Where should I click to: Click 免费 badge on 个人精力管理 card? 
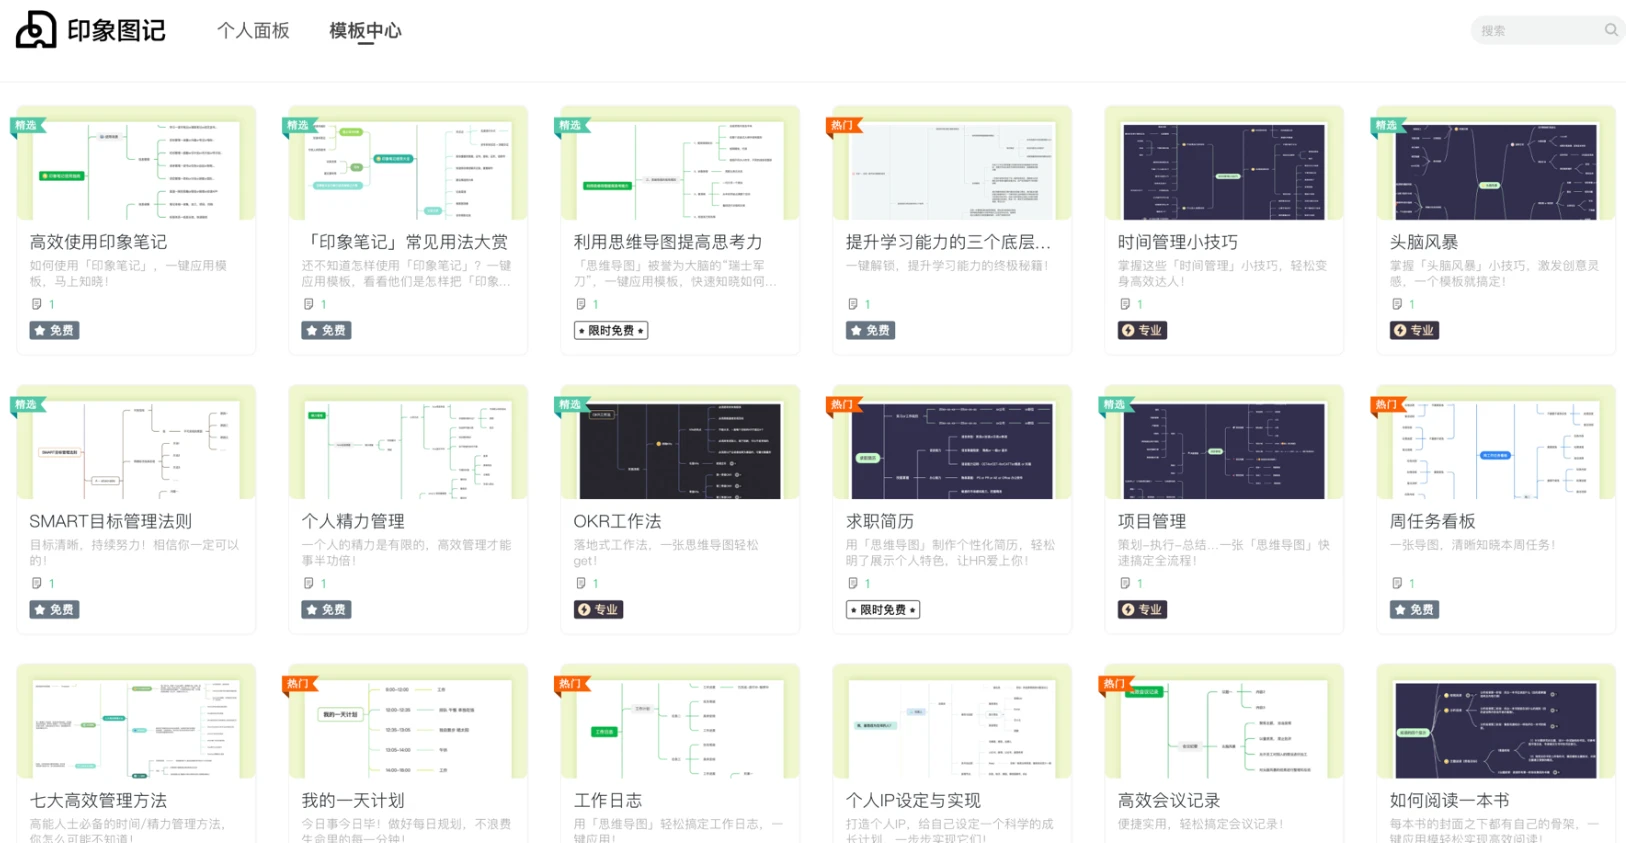tap(327, 609)
